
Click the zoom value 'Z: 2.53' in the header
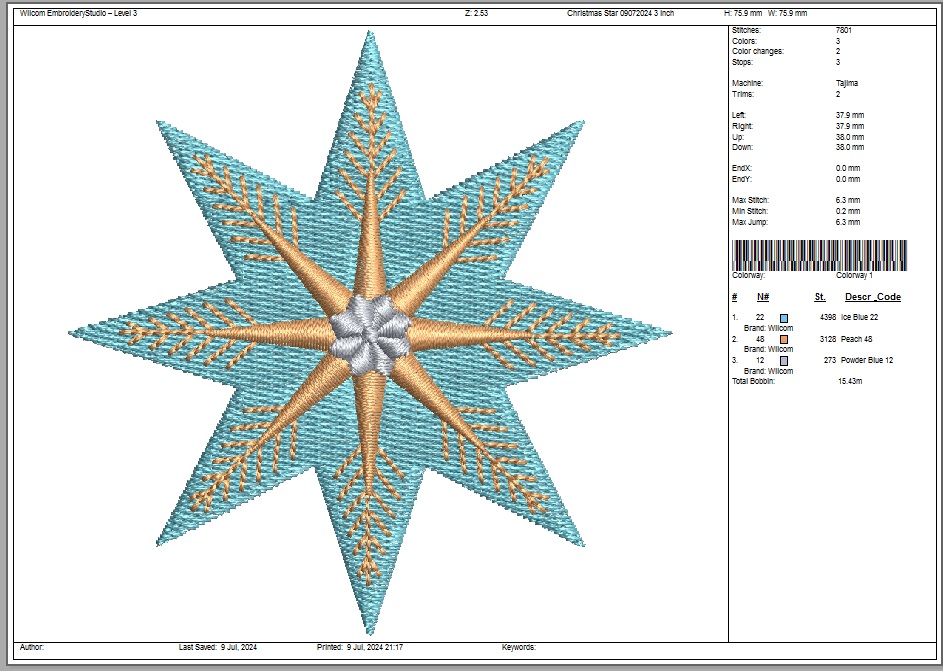477,14
